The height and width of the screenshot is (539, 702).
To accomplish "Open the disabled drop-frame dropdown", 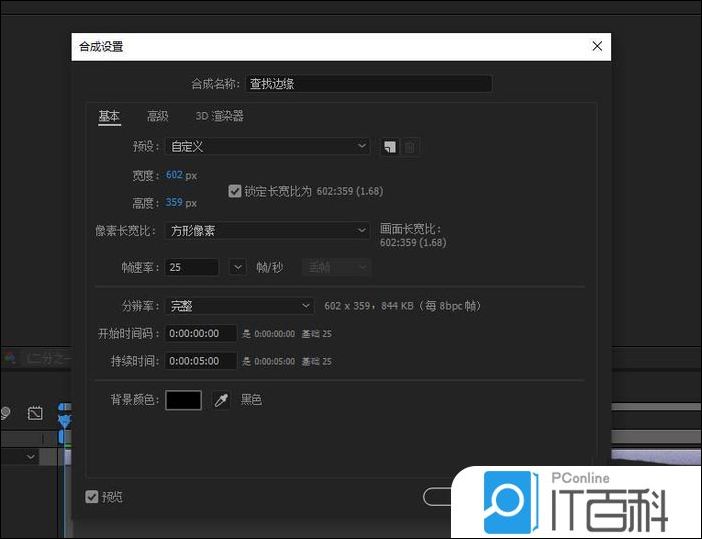I will (336, 268).
